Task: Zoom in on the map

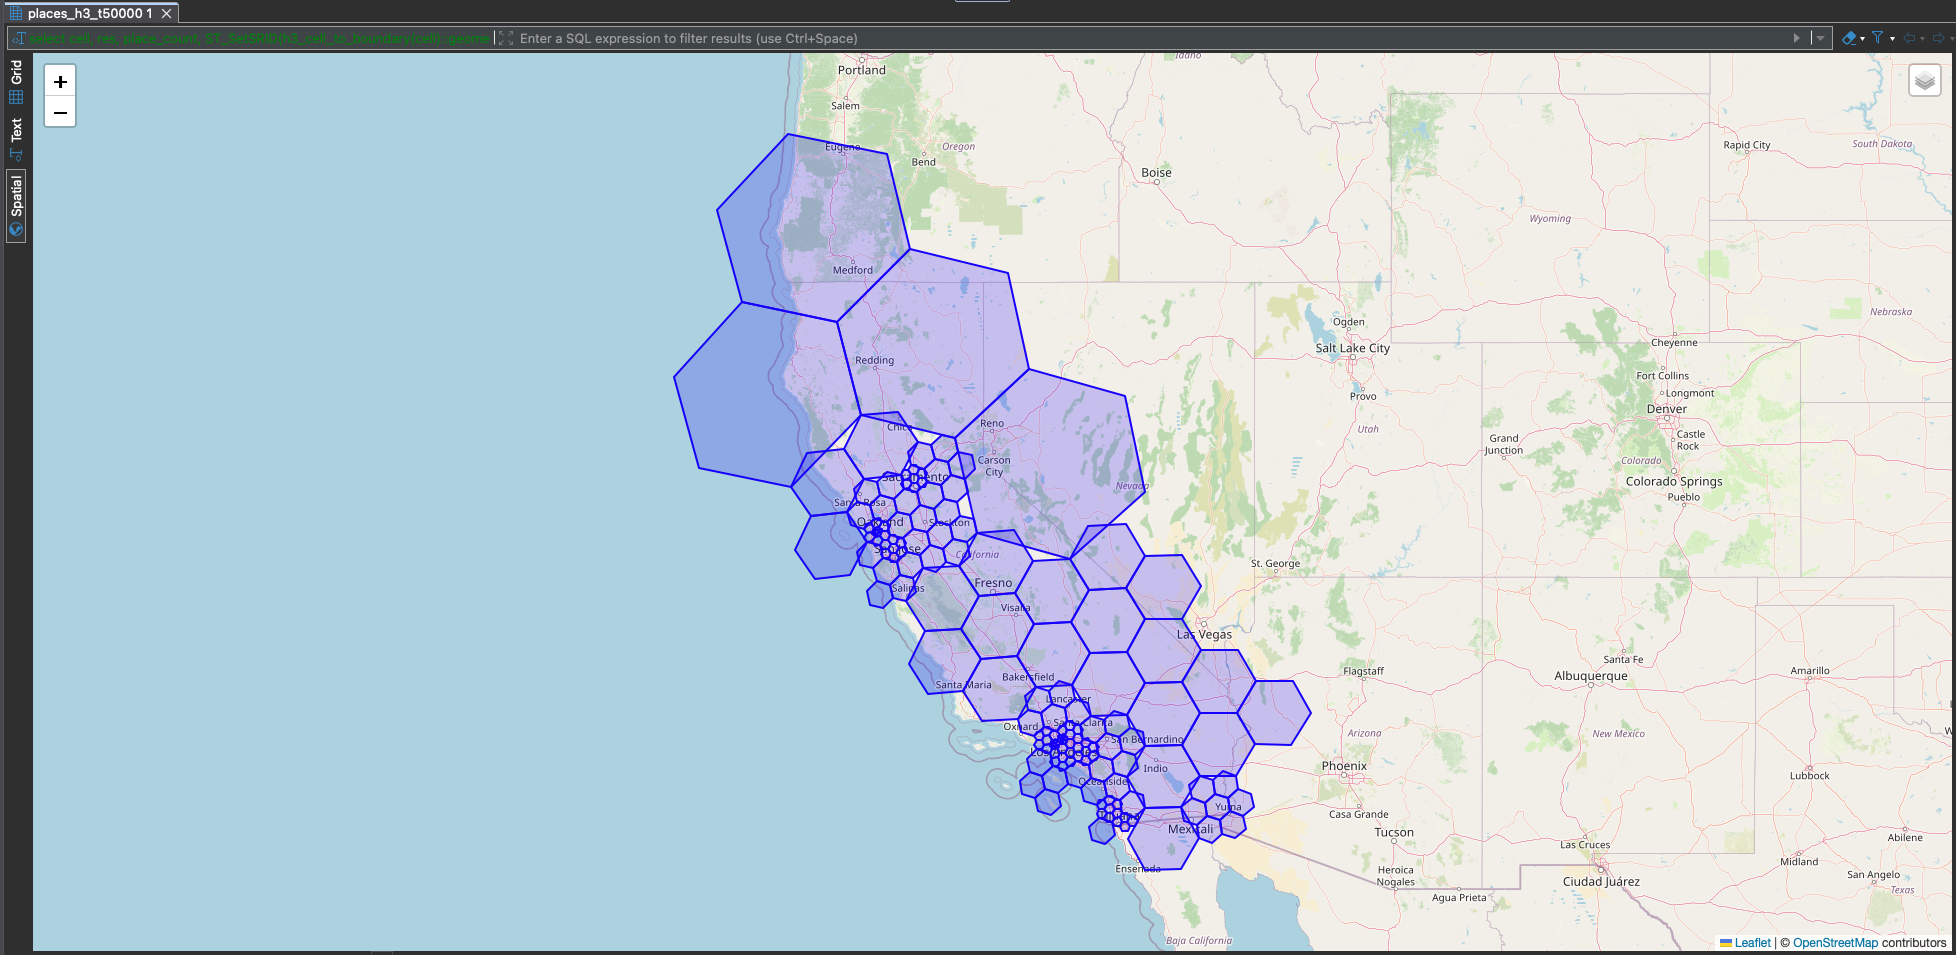Action: (60, 82)
